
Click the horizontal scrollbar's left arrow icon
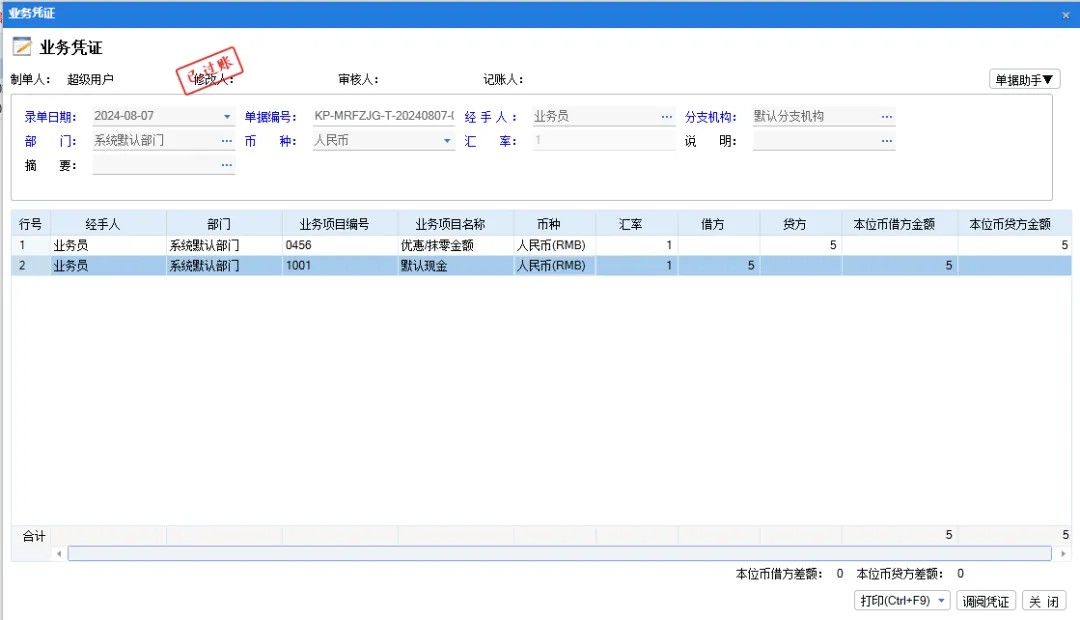(x=58, y=552)
